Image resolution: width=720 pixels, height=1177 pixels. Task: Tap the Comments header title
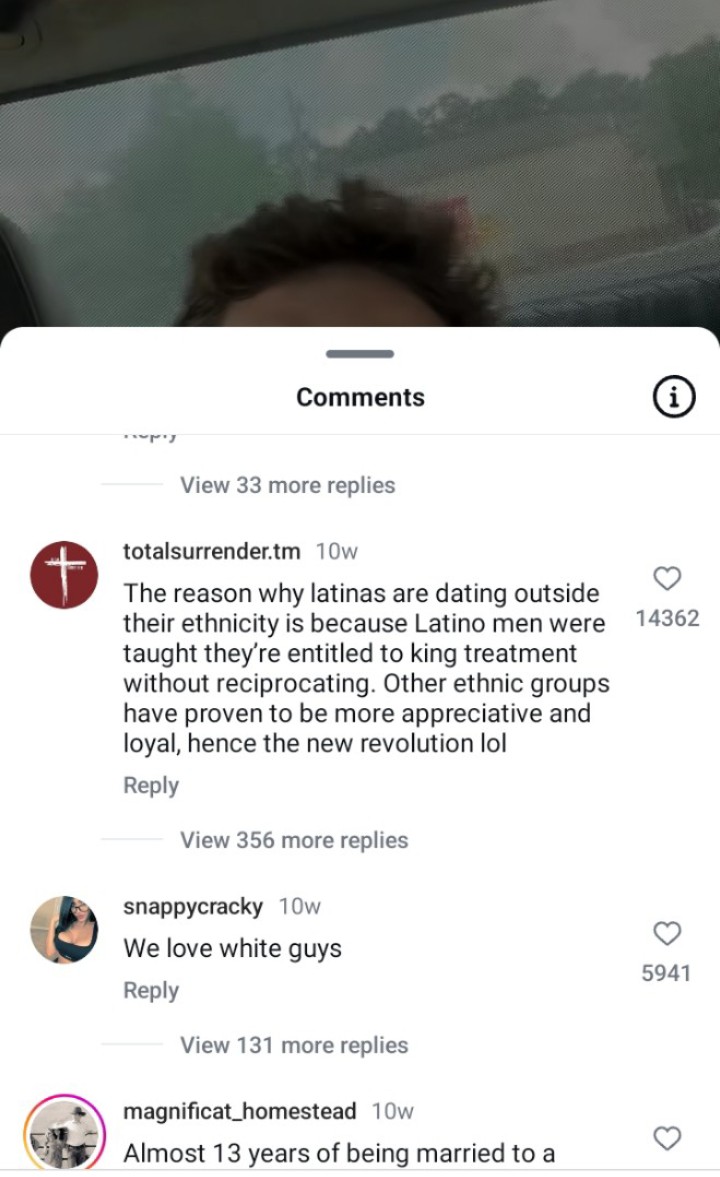360,397
